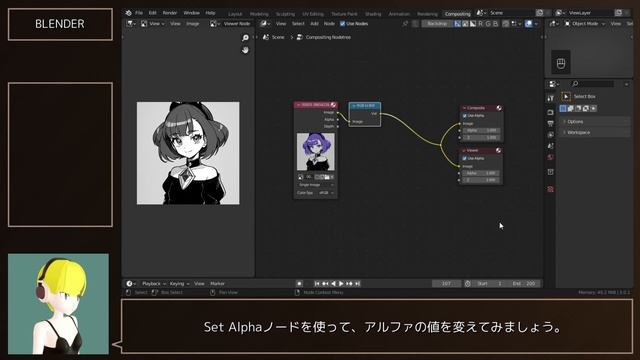
Task: Expand the Workspace panel
Action: (x=595, y=133)
